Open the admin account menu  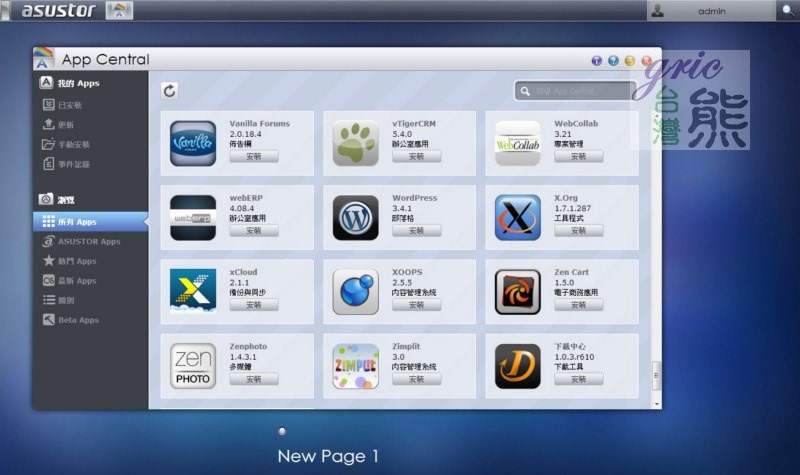click(x=711, y=11)
